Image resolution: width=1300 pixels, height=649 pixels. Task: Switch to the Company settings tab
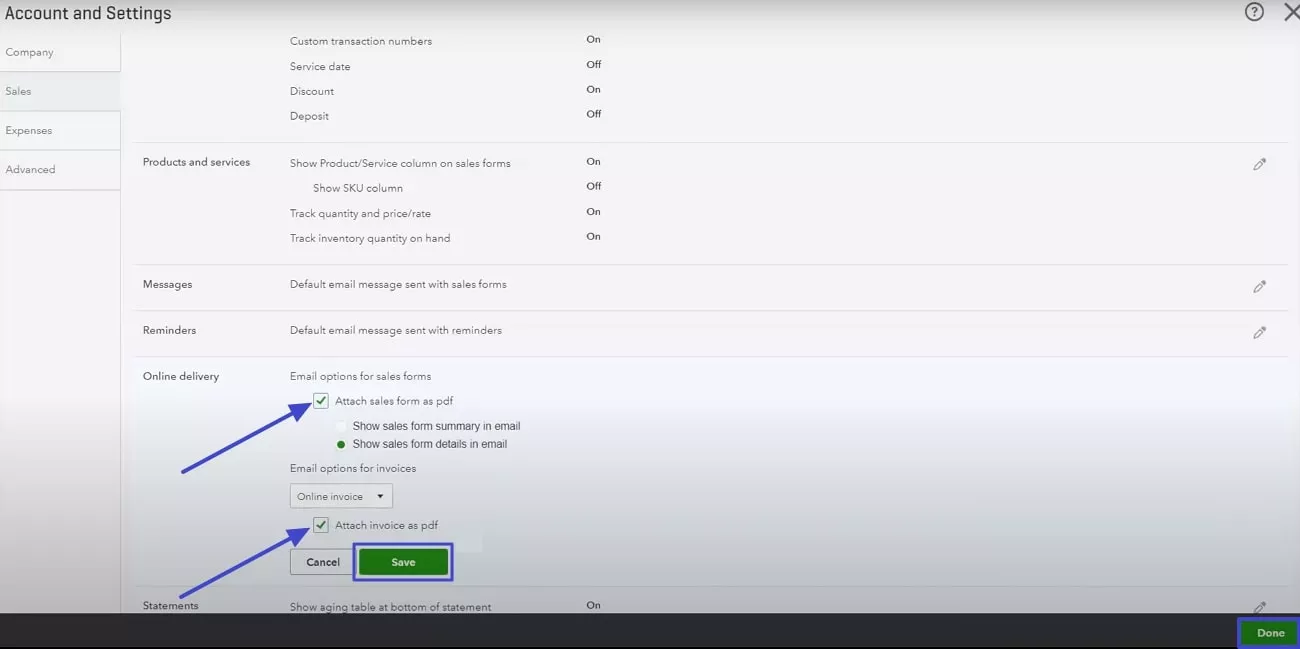click(29, 51)
